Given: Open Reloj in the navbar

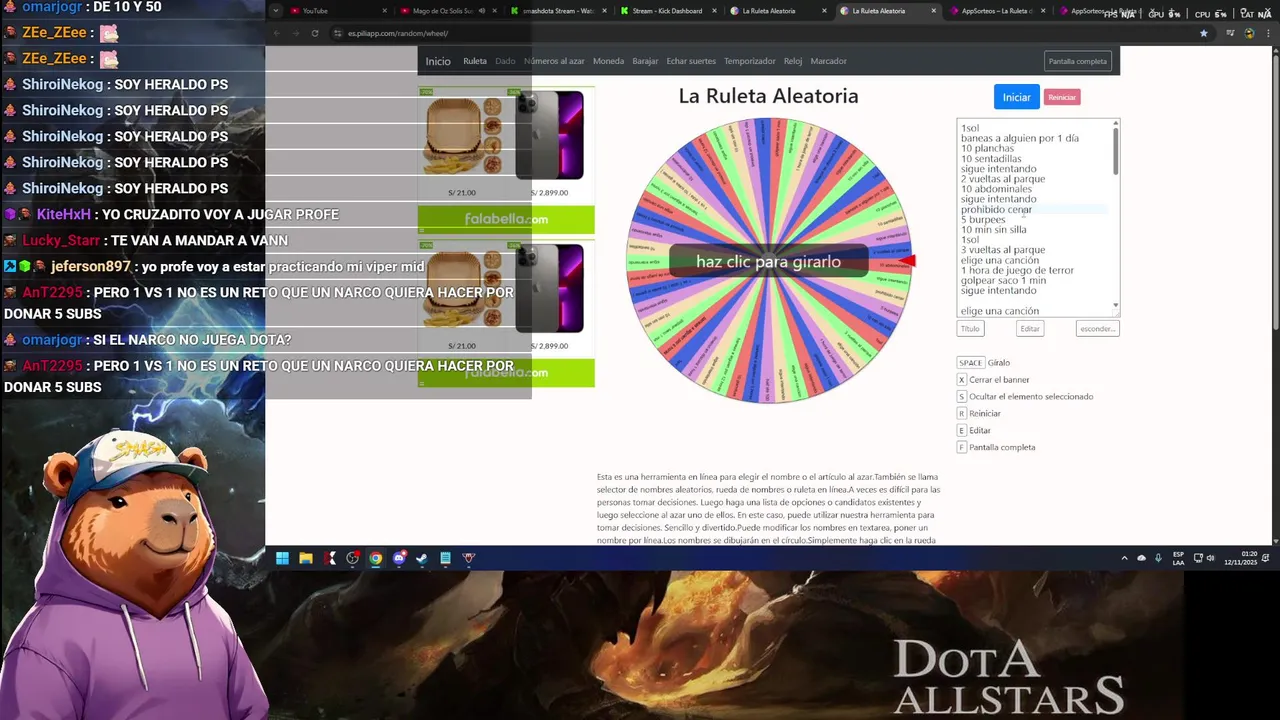Looking at the screenshot, I should [793, 61].
